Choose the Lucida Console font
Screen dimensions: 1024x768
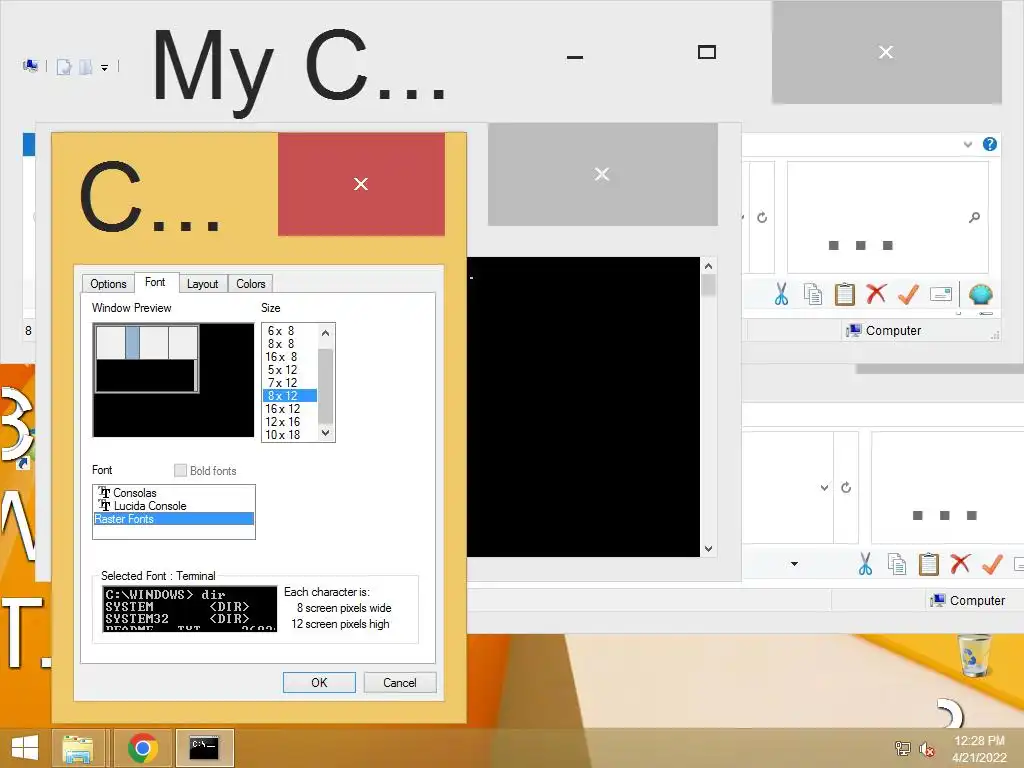pos(174,506)
